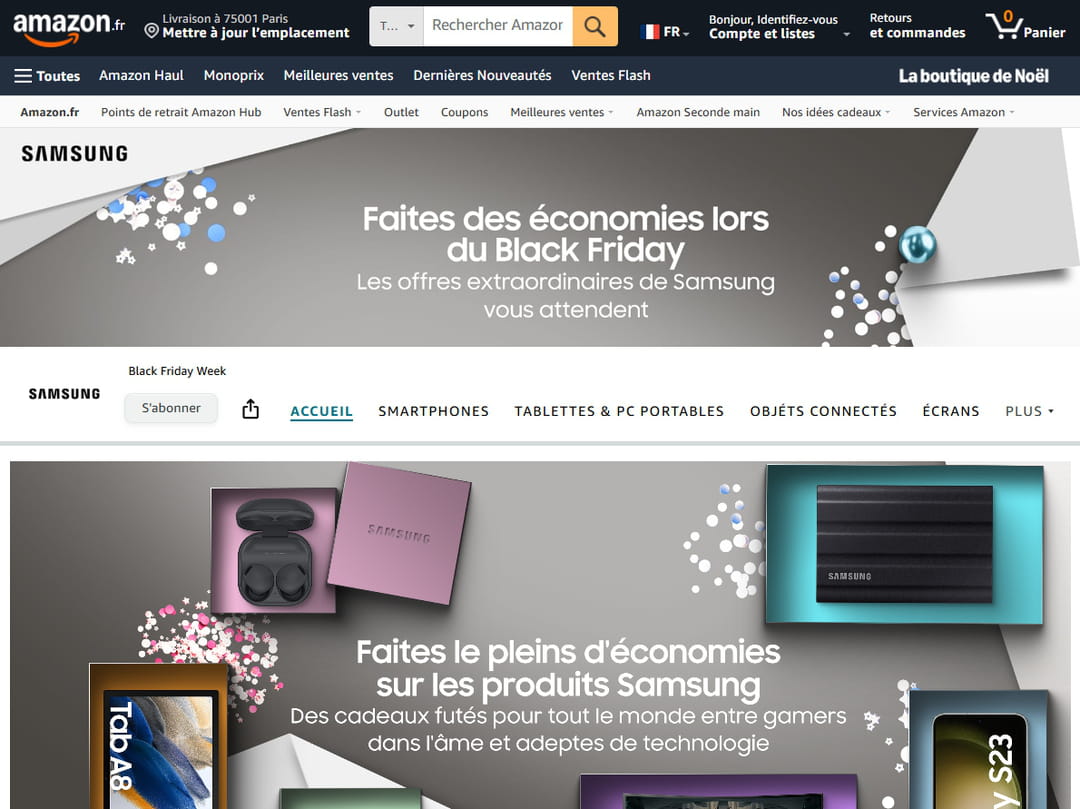This screenshot has height=809, width=1080.
Task: Click the French flag language icon
Action: 650,32
